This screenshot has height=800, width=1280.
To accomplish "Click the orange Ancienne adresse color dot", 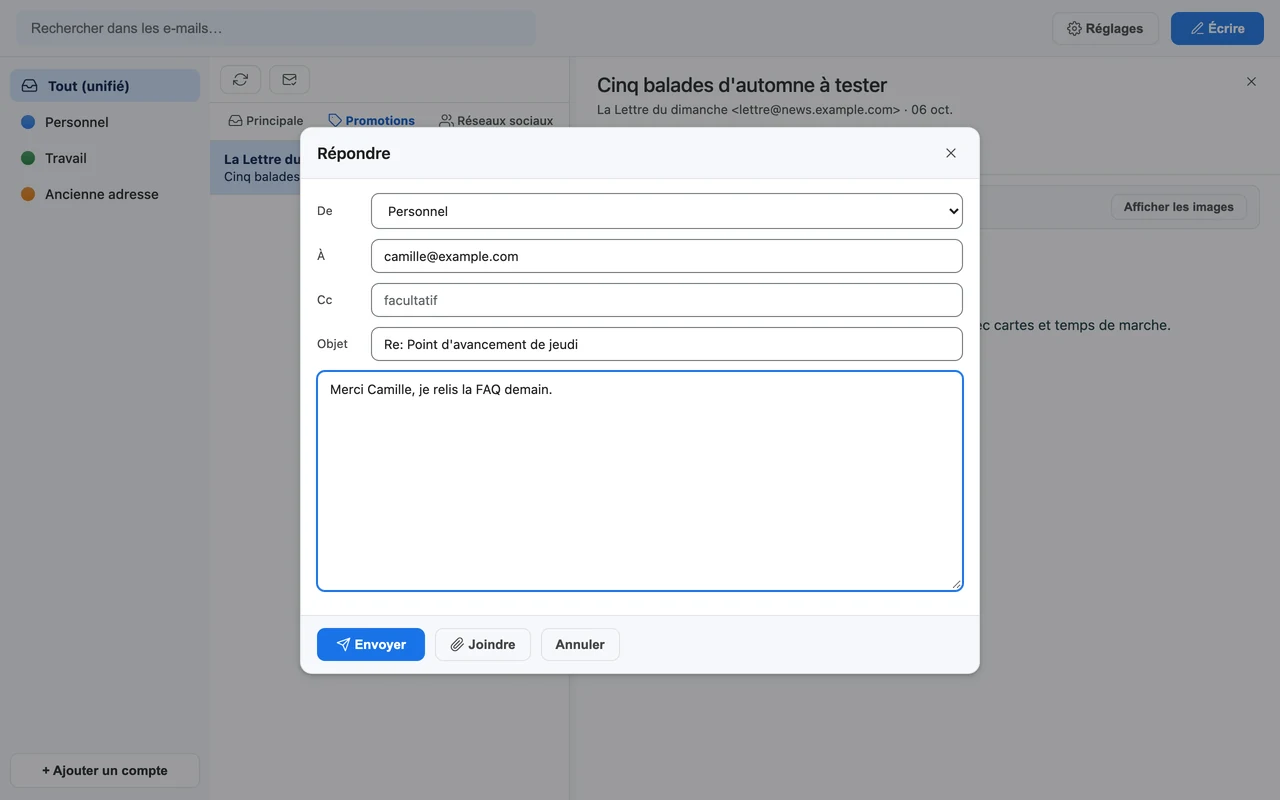I will (x=28, y=194).
